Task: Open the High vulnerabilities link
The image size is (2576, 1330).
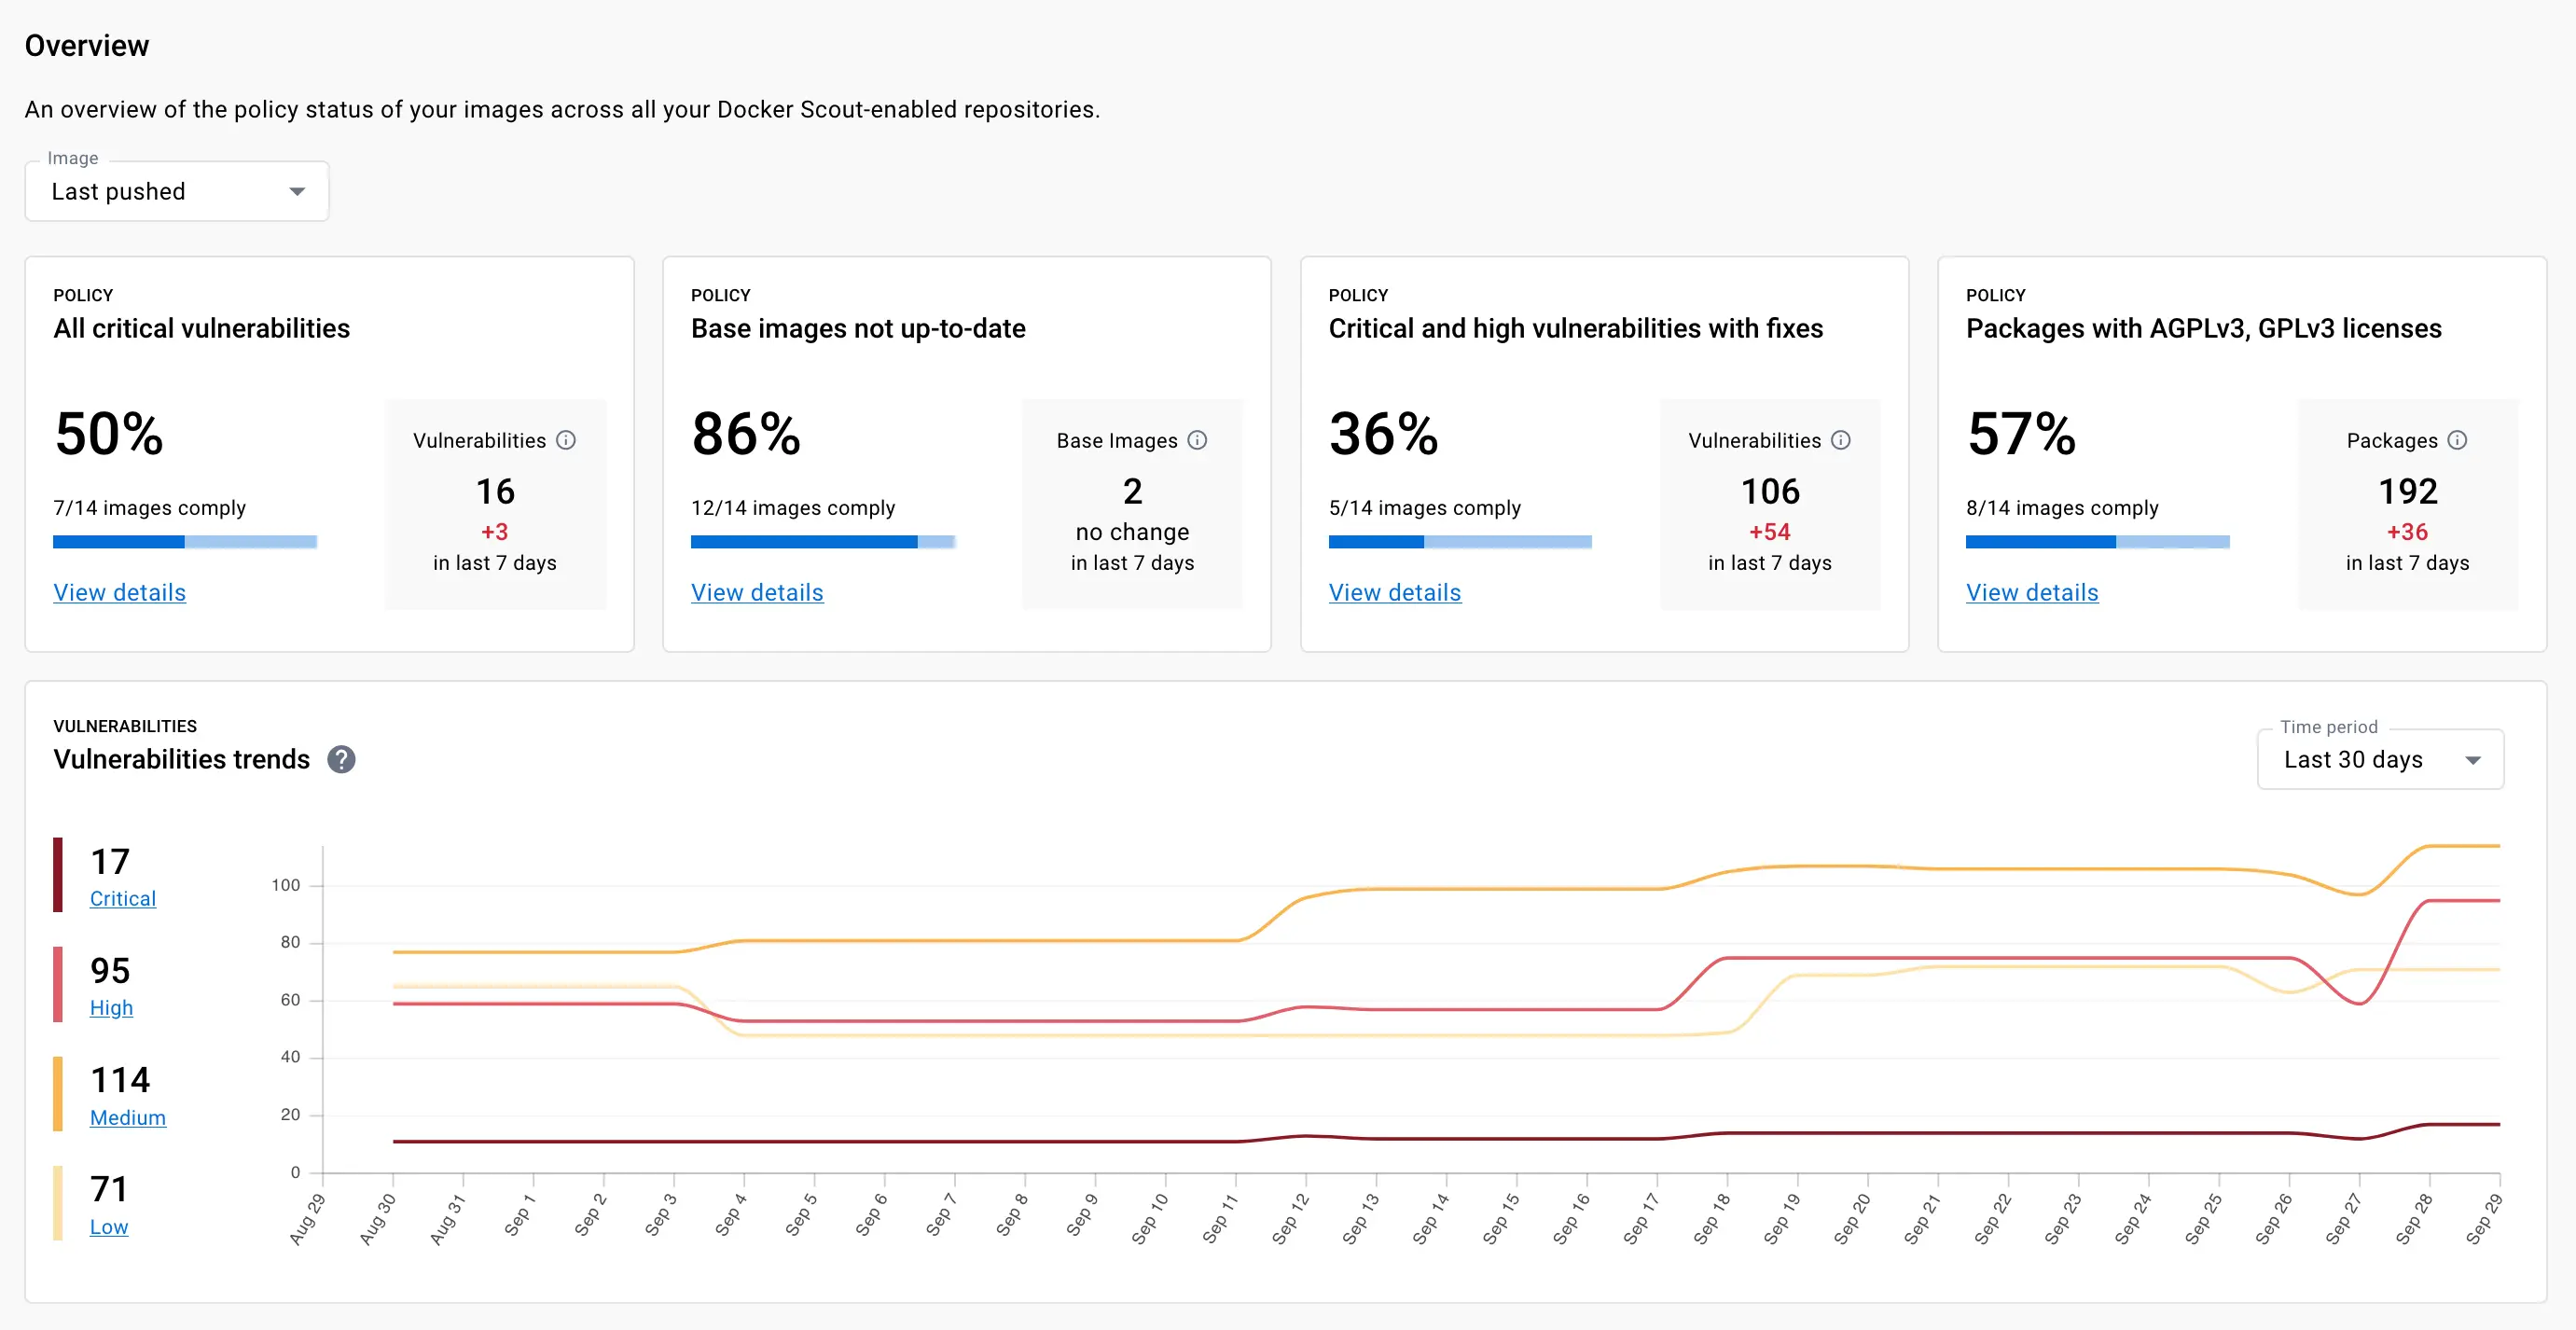Action: tap(111, 1008)
